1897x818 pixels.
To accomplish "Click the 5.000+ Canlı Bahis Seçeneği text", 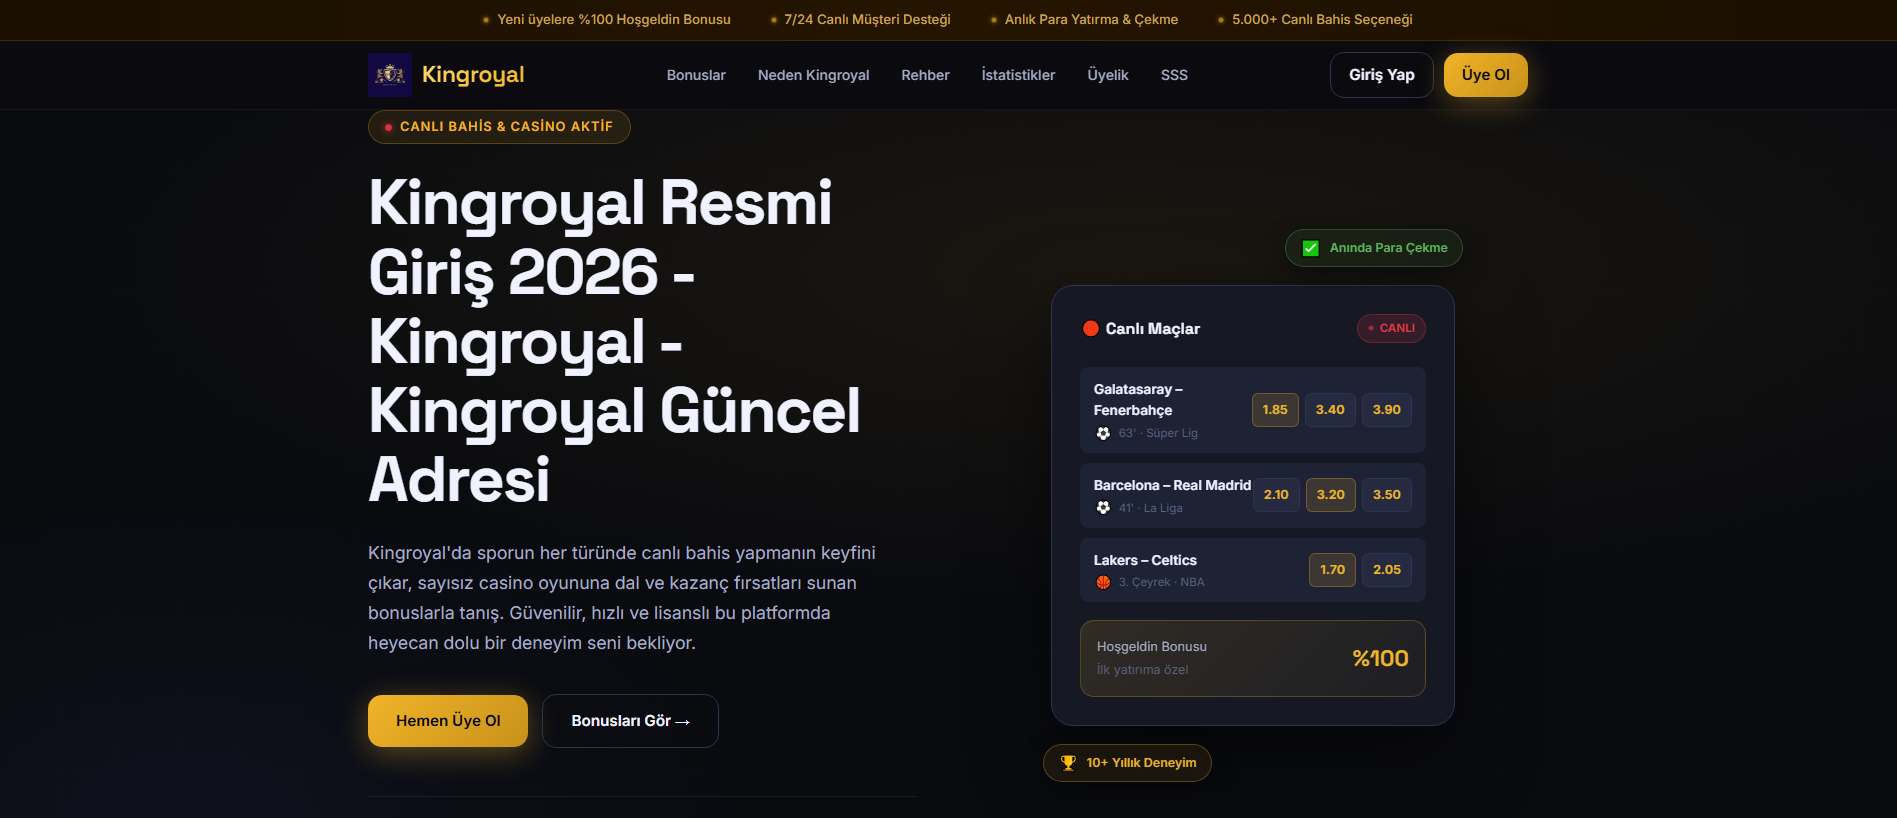I will [x=1322, y=19].
